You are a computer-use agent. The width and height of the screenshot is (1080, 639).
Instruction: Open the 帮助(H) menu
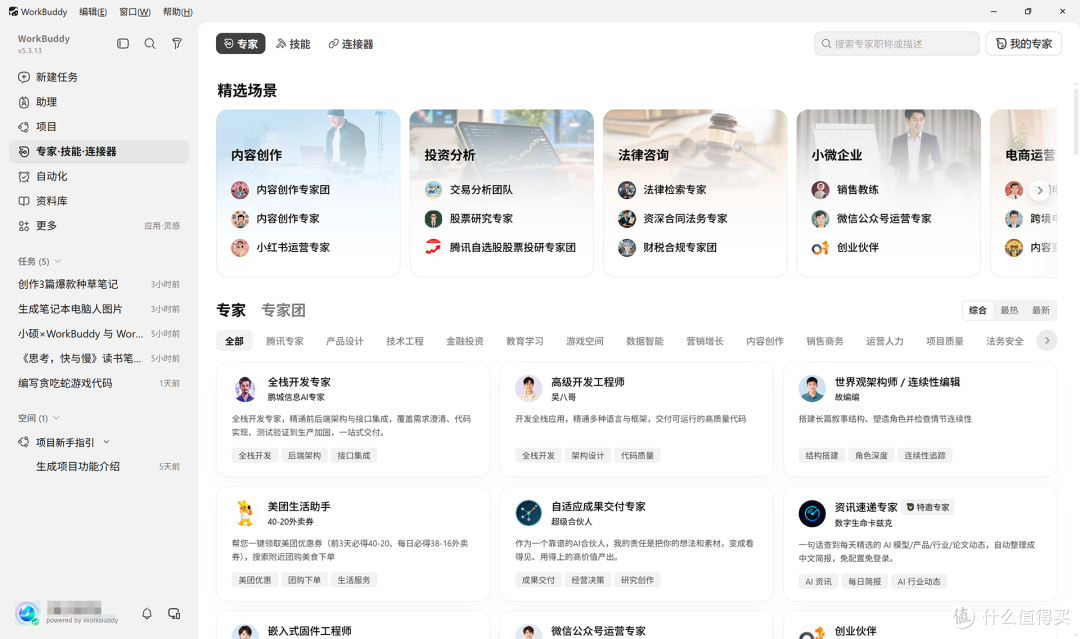178,12
